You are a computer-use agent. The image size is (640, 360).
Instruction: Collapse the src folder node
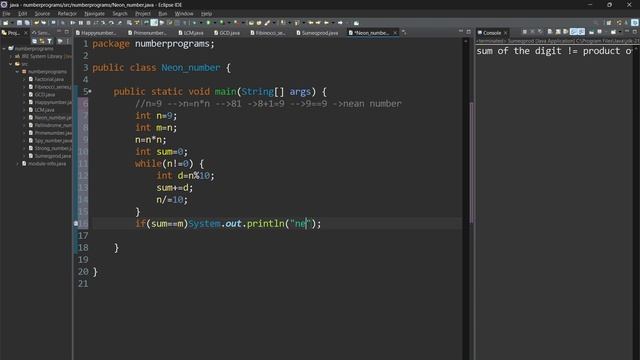pos(11,64)
